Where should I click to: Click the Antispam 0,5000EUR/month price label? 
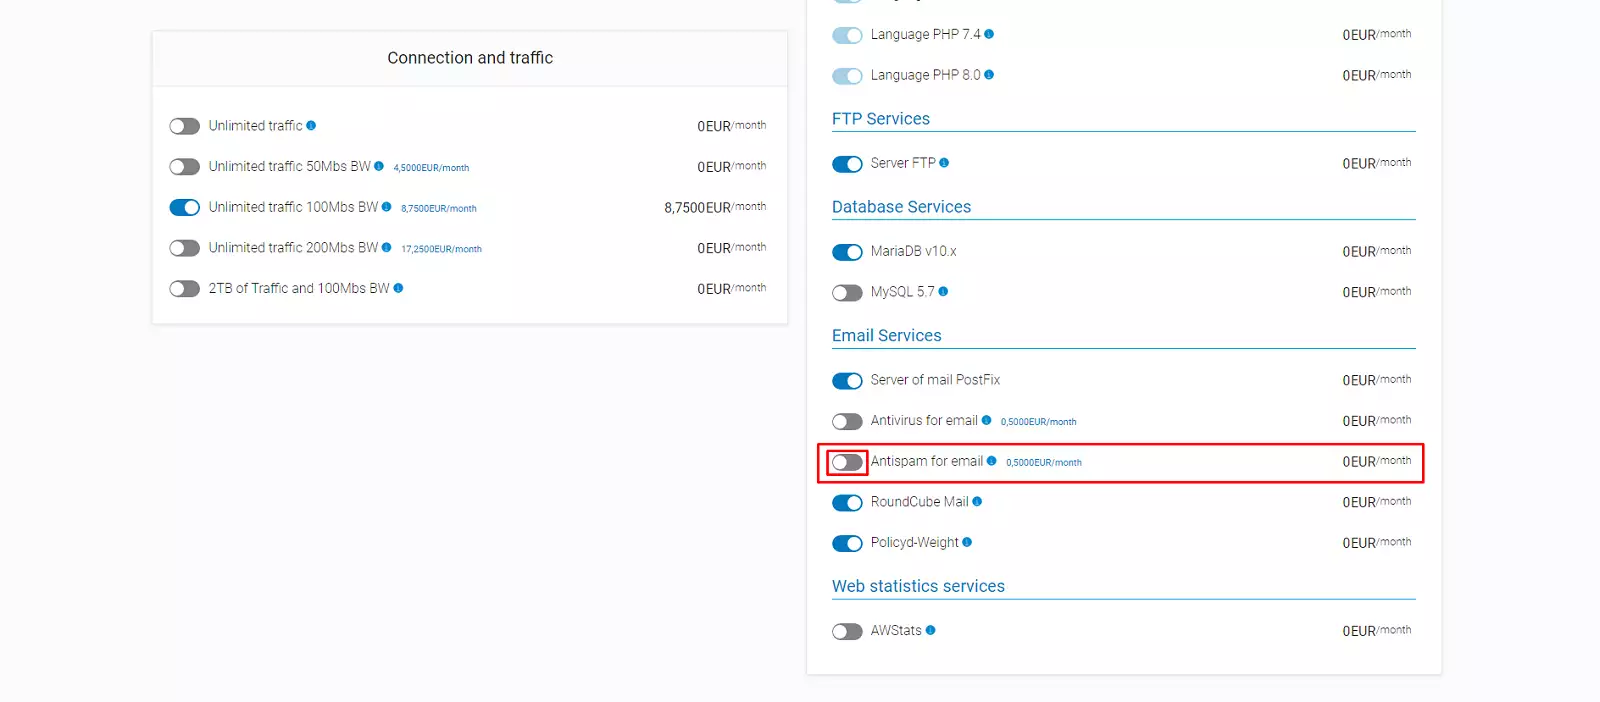tap(1043, 463)
